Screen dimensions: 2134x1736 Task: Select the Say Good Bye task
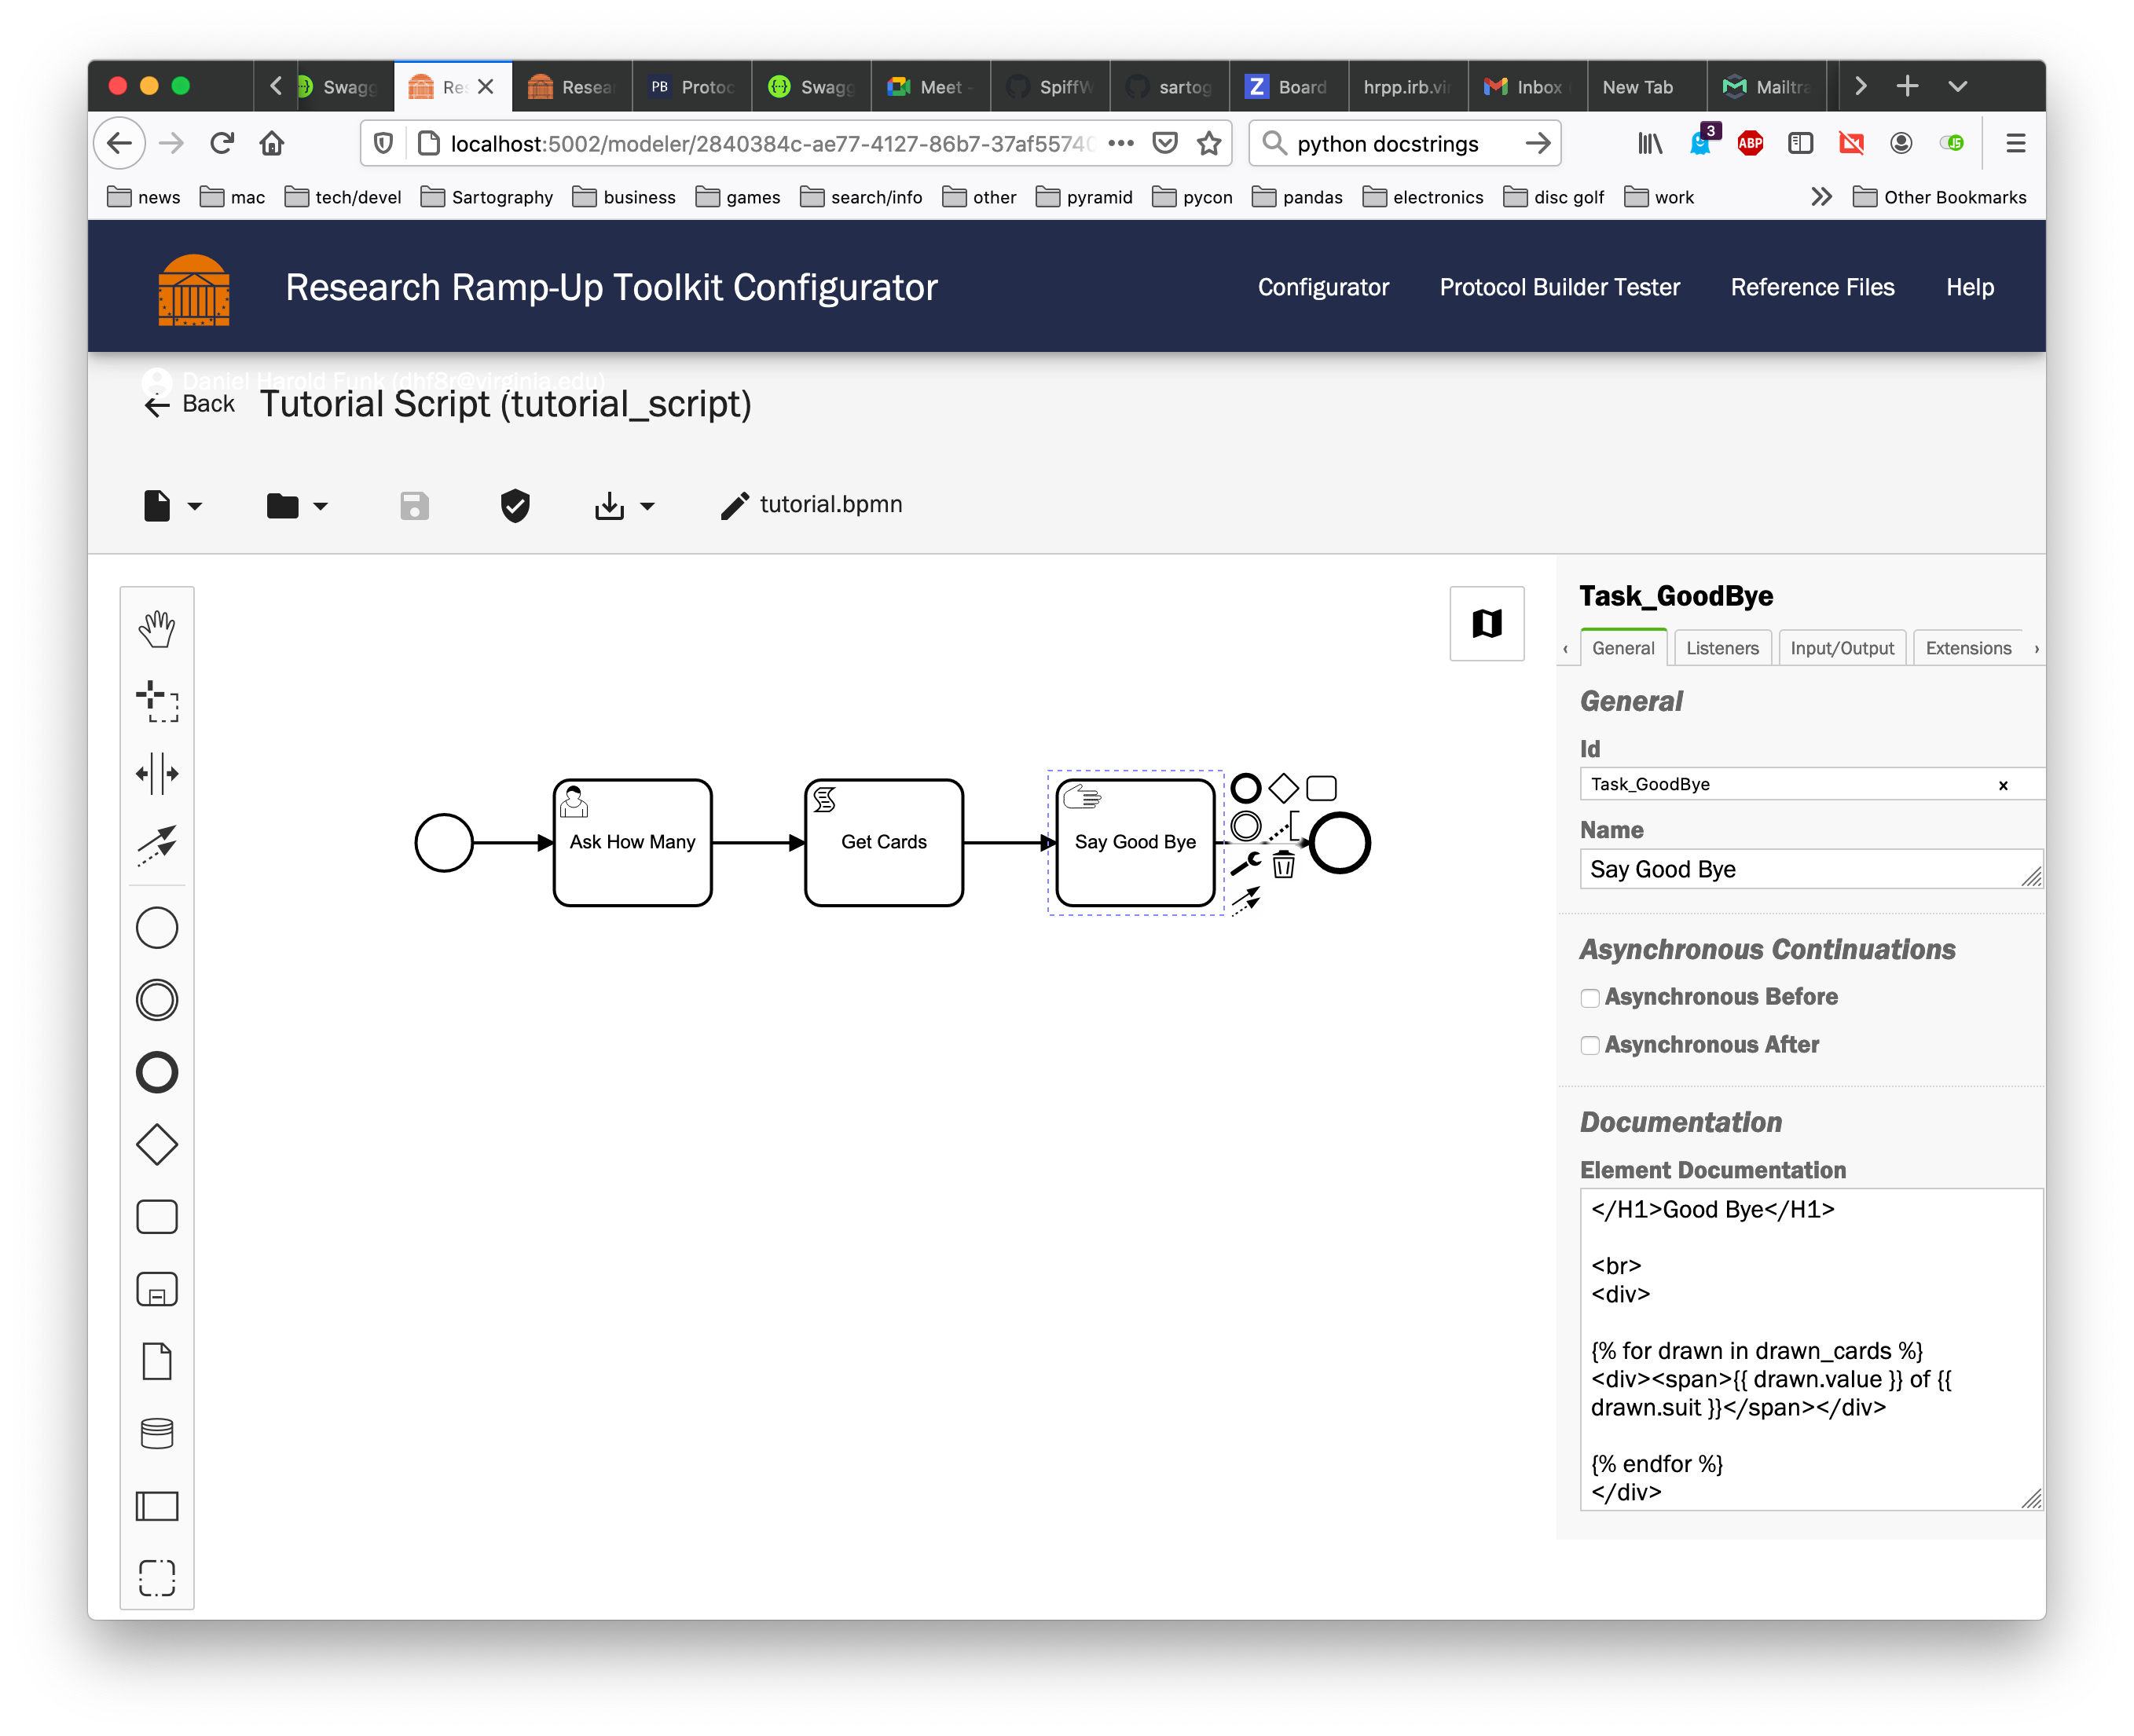click(x=1135, y=843)
